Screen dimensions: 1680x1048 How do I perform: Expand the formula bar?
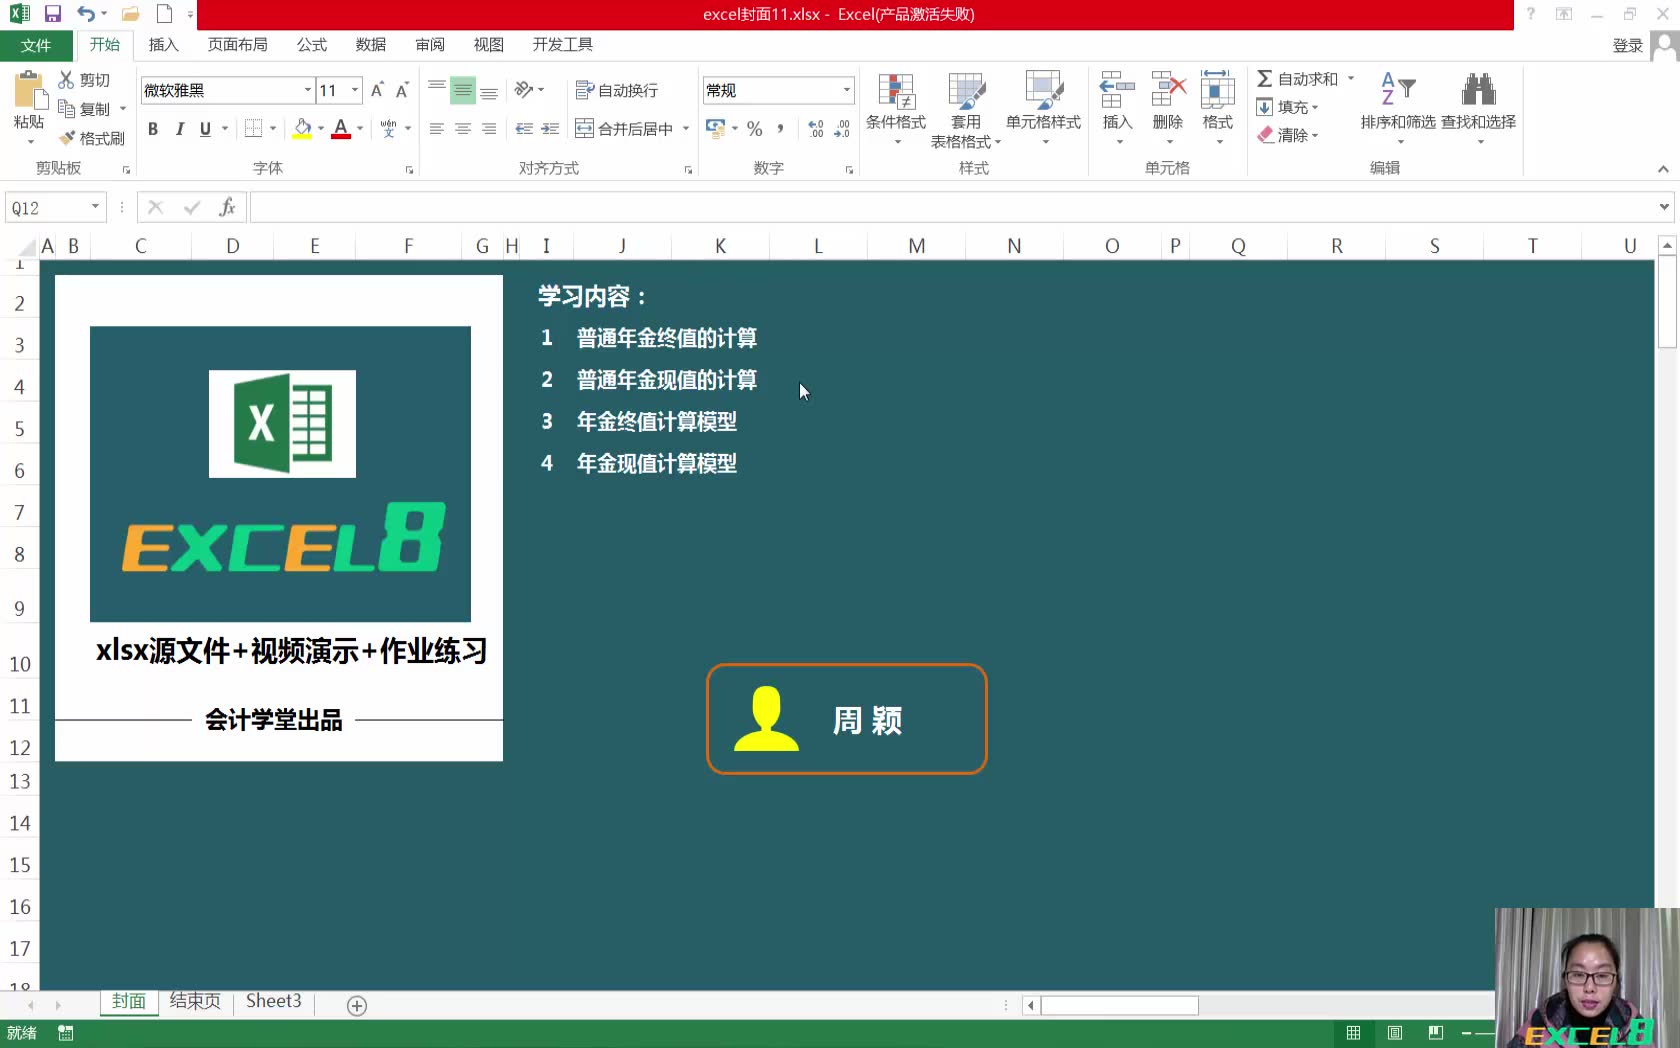click(1664, 207)
